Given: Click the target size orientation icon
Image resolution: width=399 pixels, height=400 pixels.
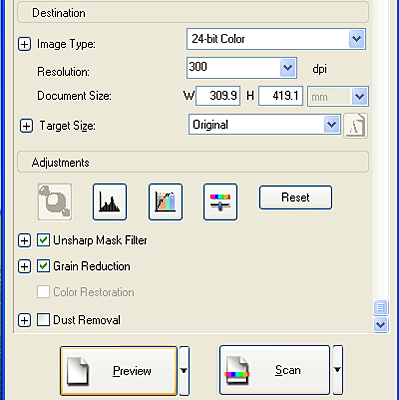Looking at the screenshot, I should tap(355, 126).
